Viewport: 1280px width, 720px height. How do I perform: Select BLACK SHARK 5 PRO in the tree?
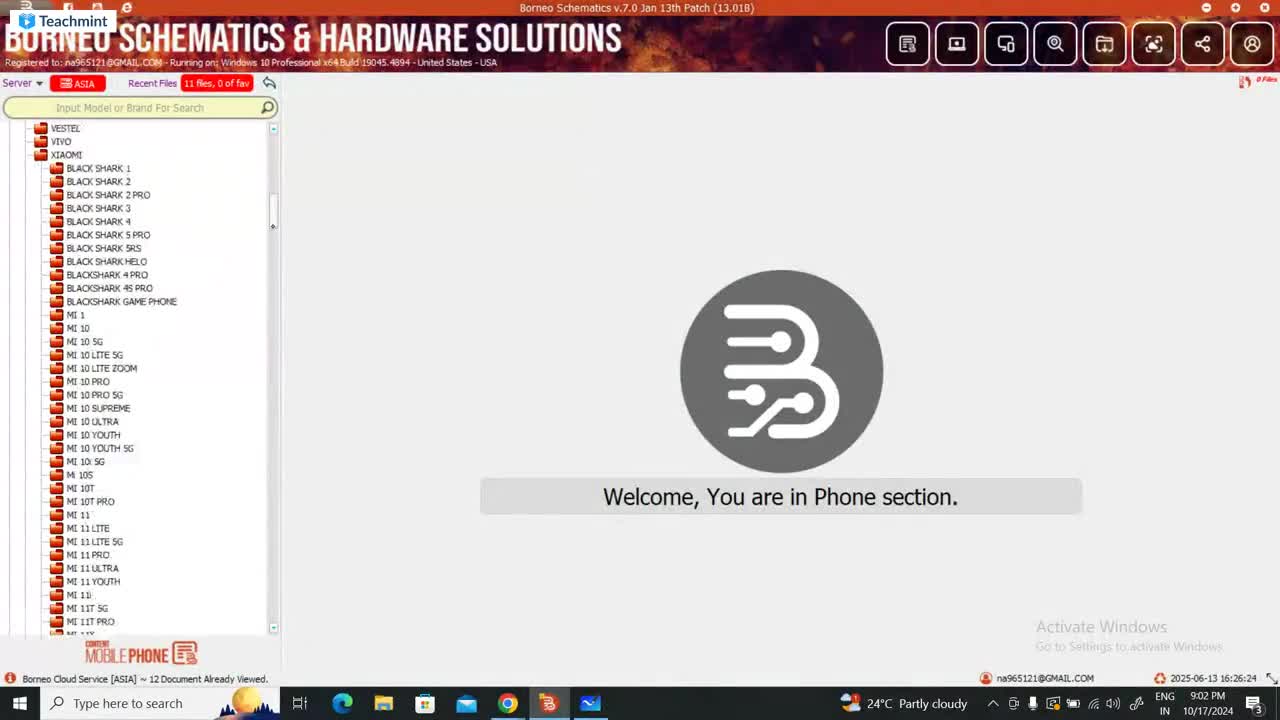(x=108, y=235)
